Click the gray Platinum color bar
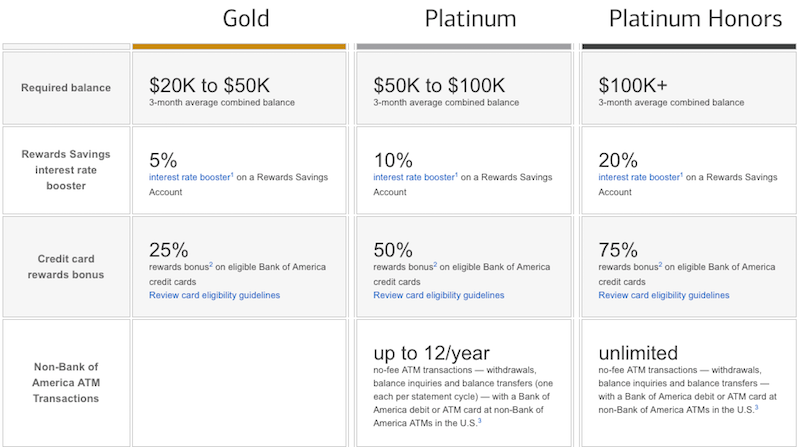This screenshot has width=800, height=447. [464, 46]
